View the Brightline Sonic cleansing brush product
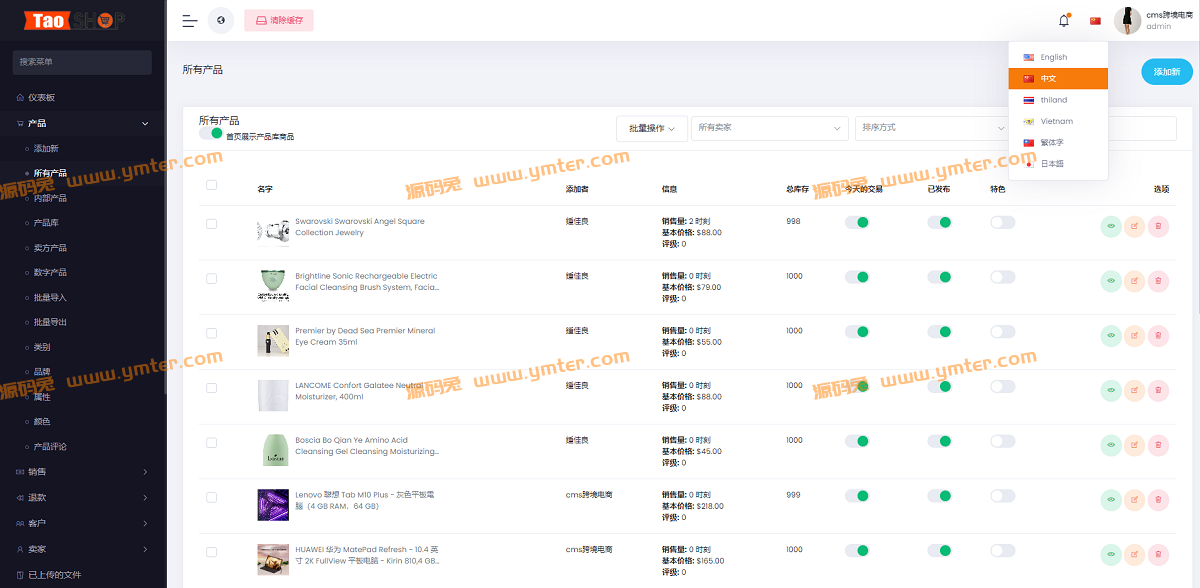Screen dimensions: 1200x588 coord(1111,282)
